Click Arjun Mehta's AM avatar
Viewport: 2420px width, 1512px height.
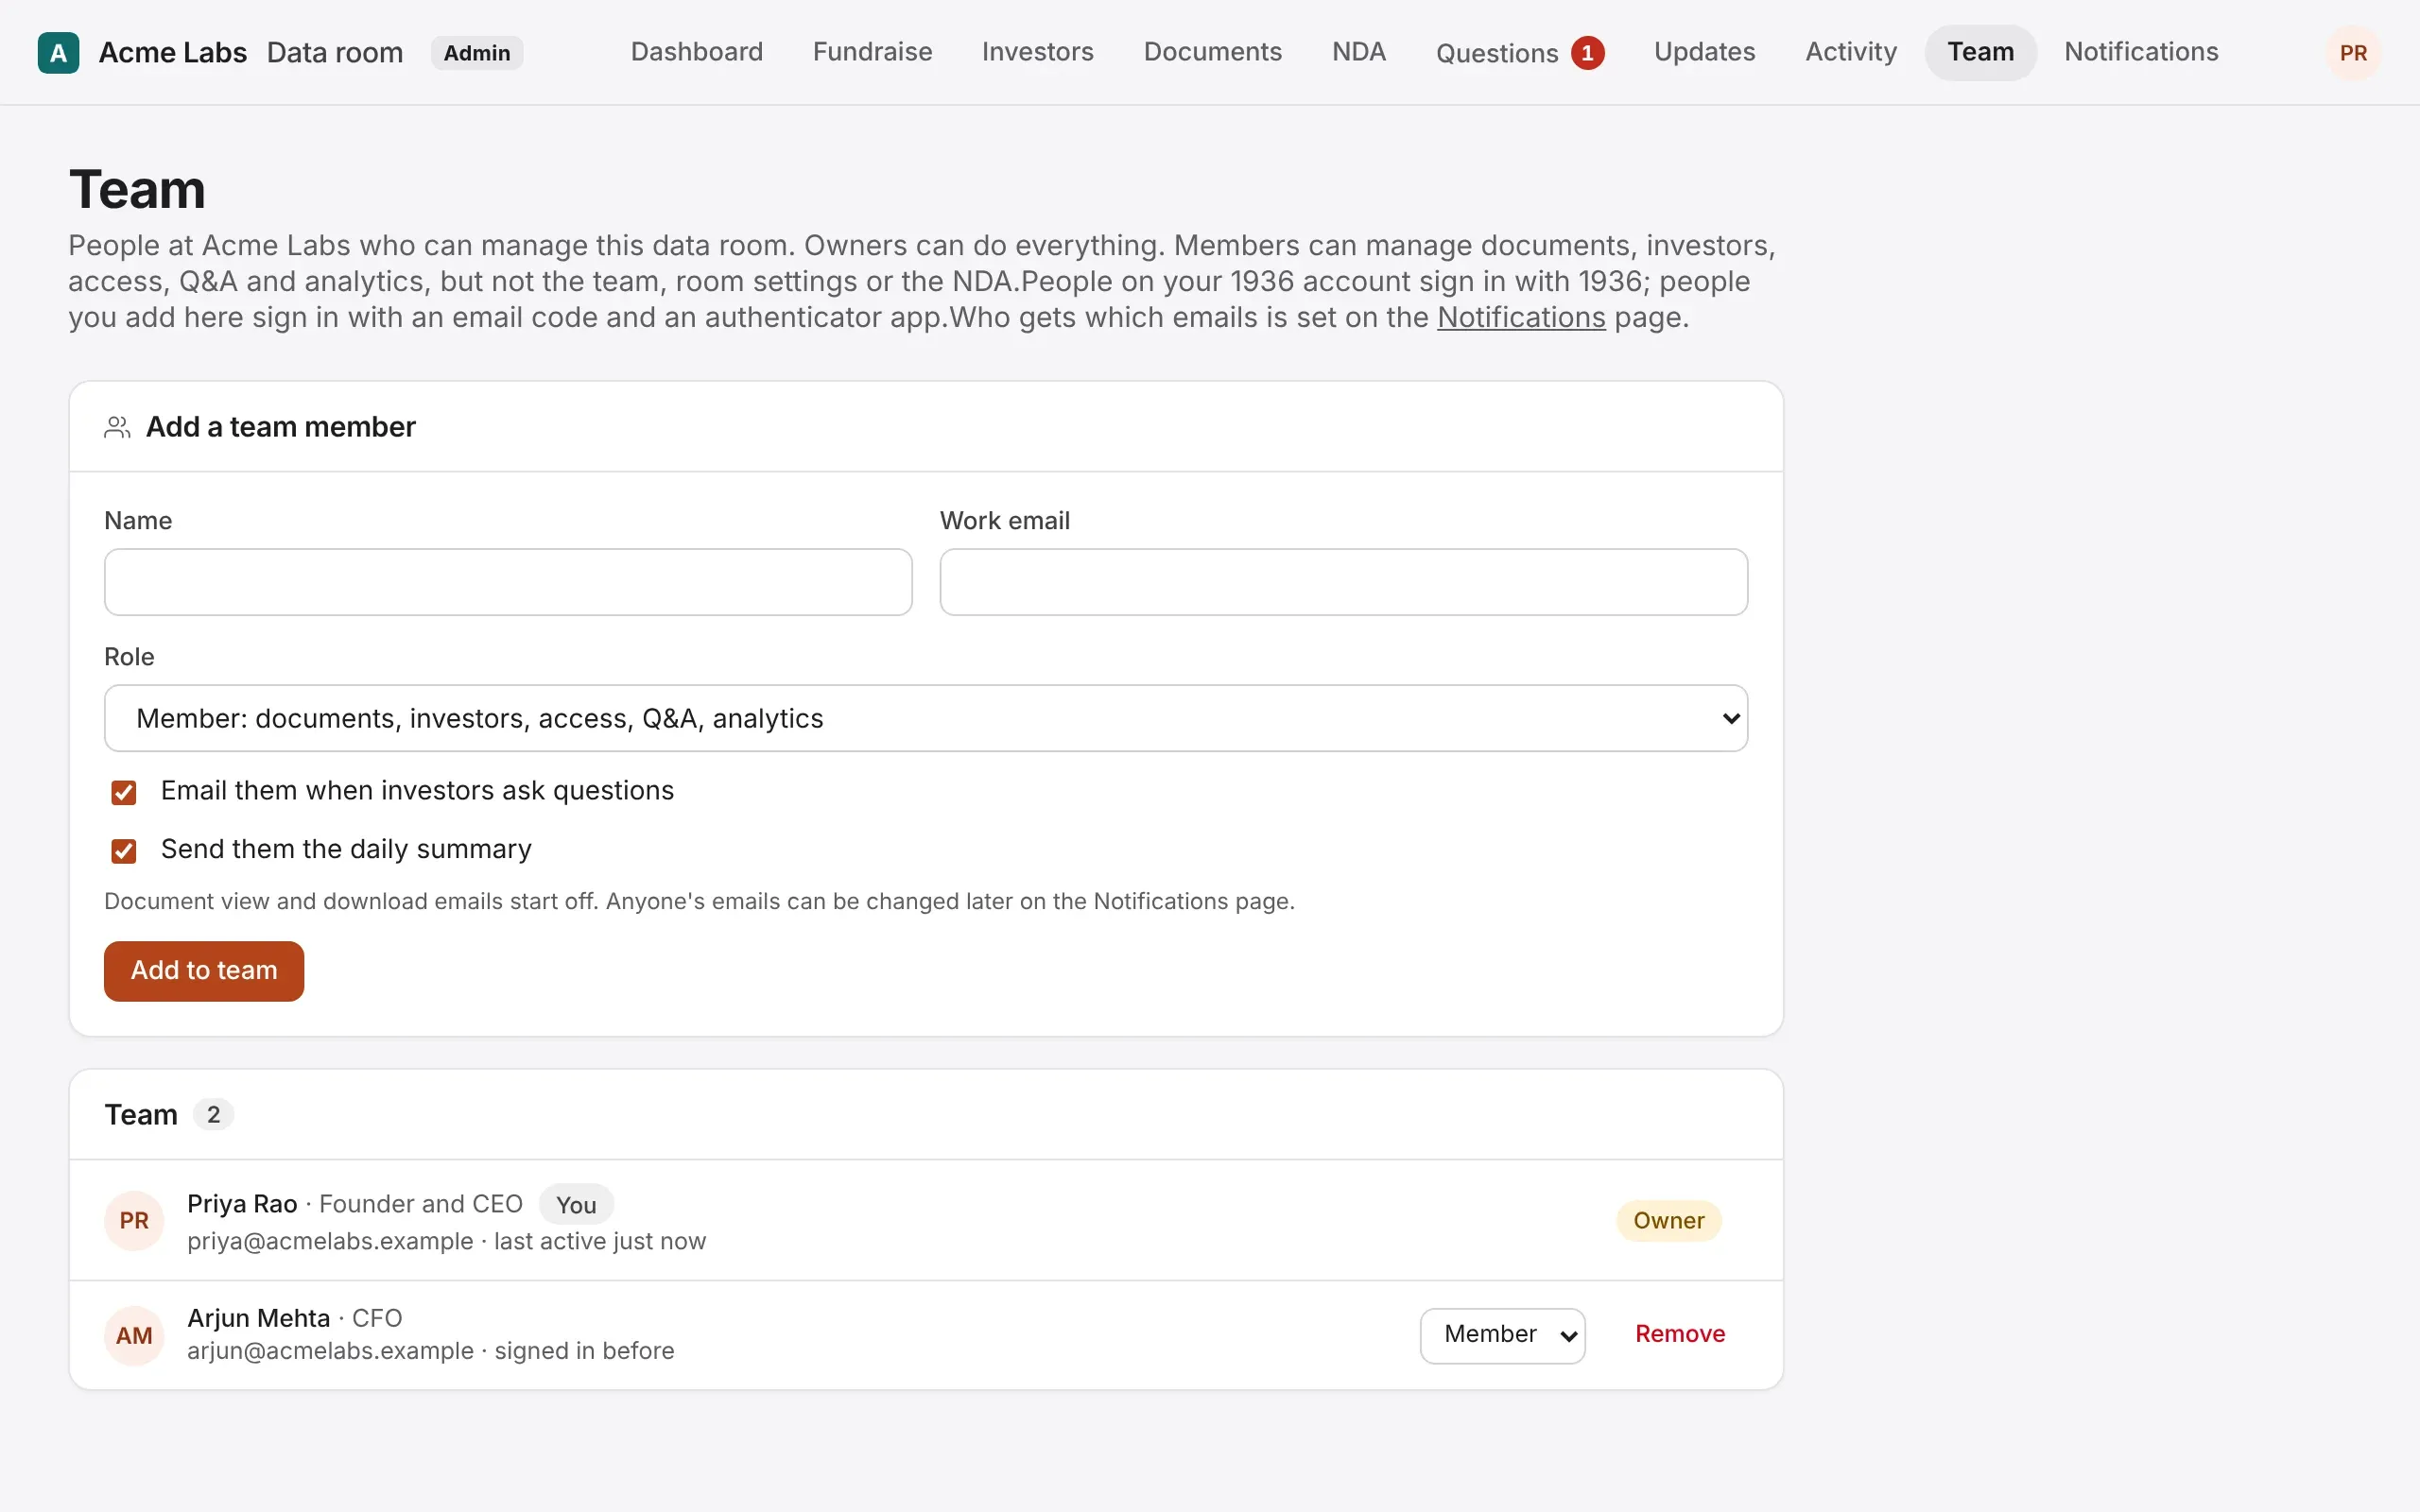point(134,1335)
